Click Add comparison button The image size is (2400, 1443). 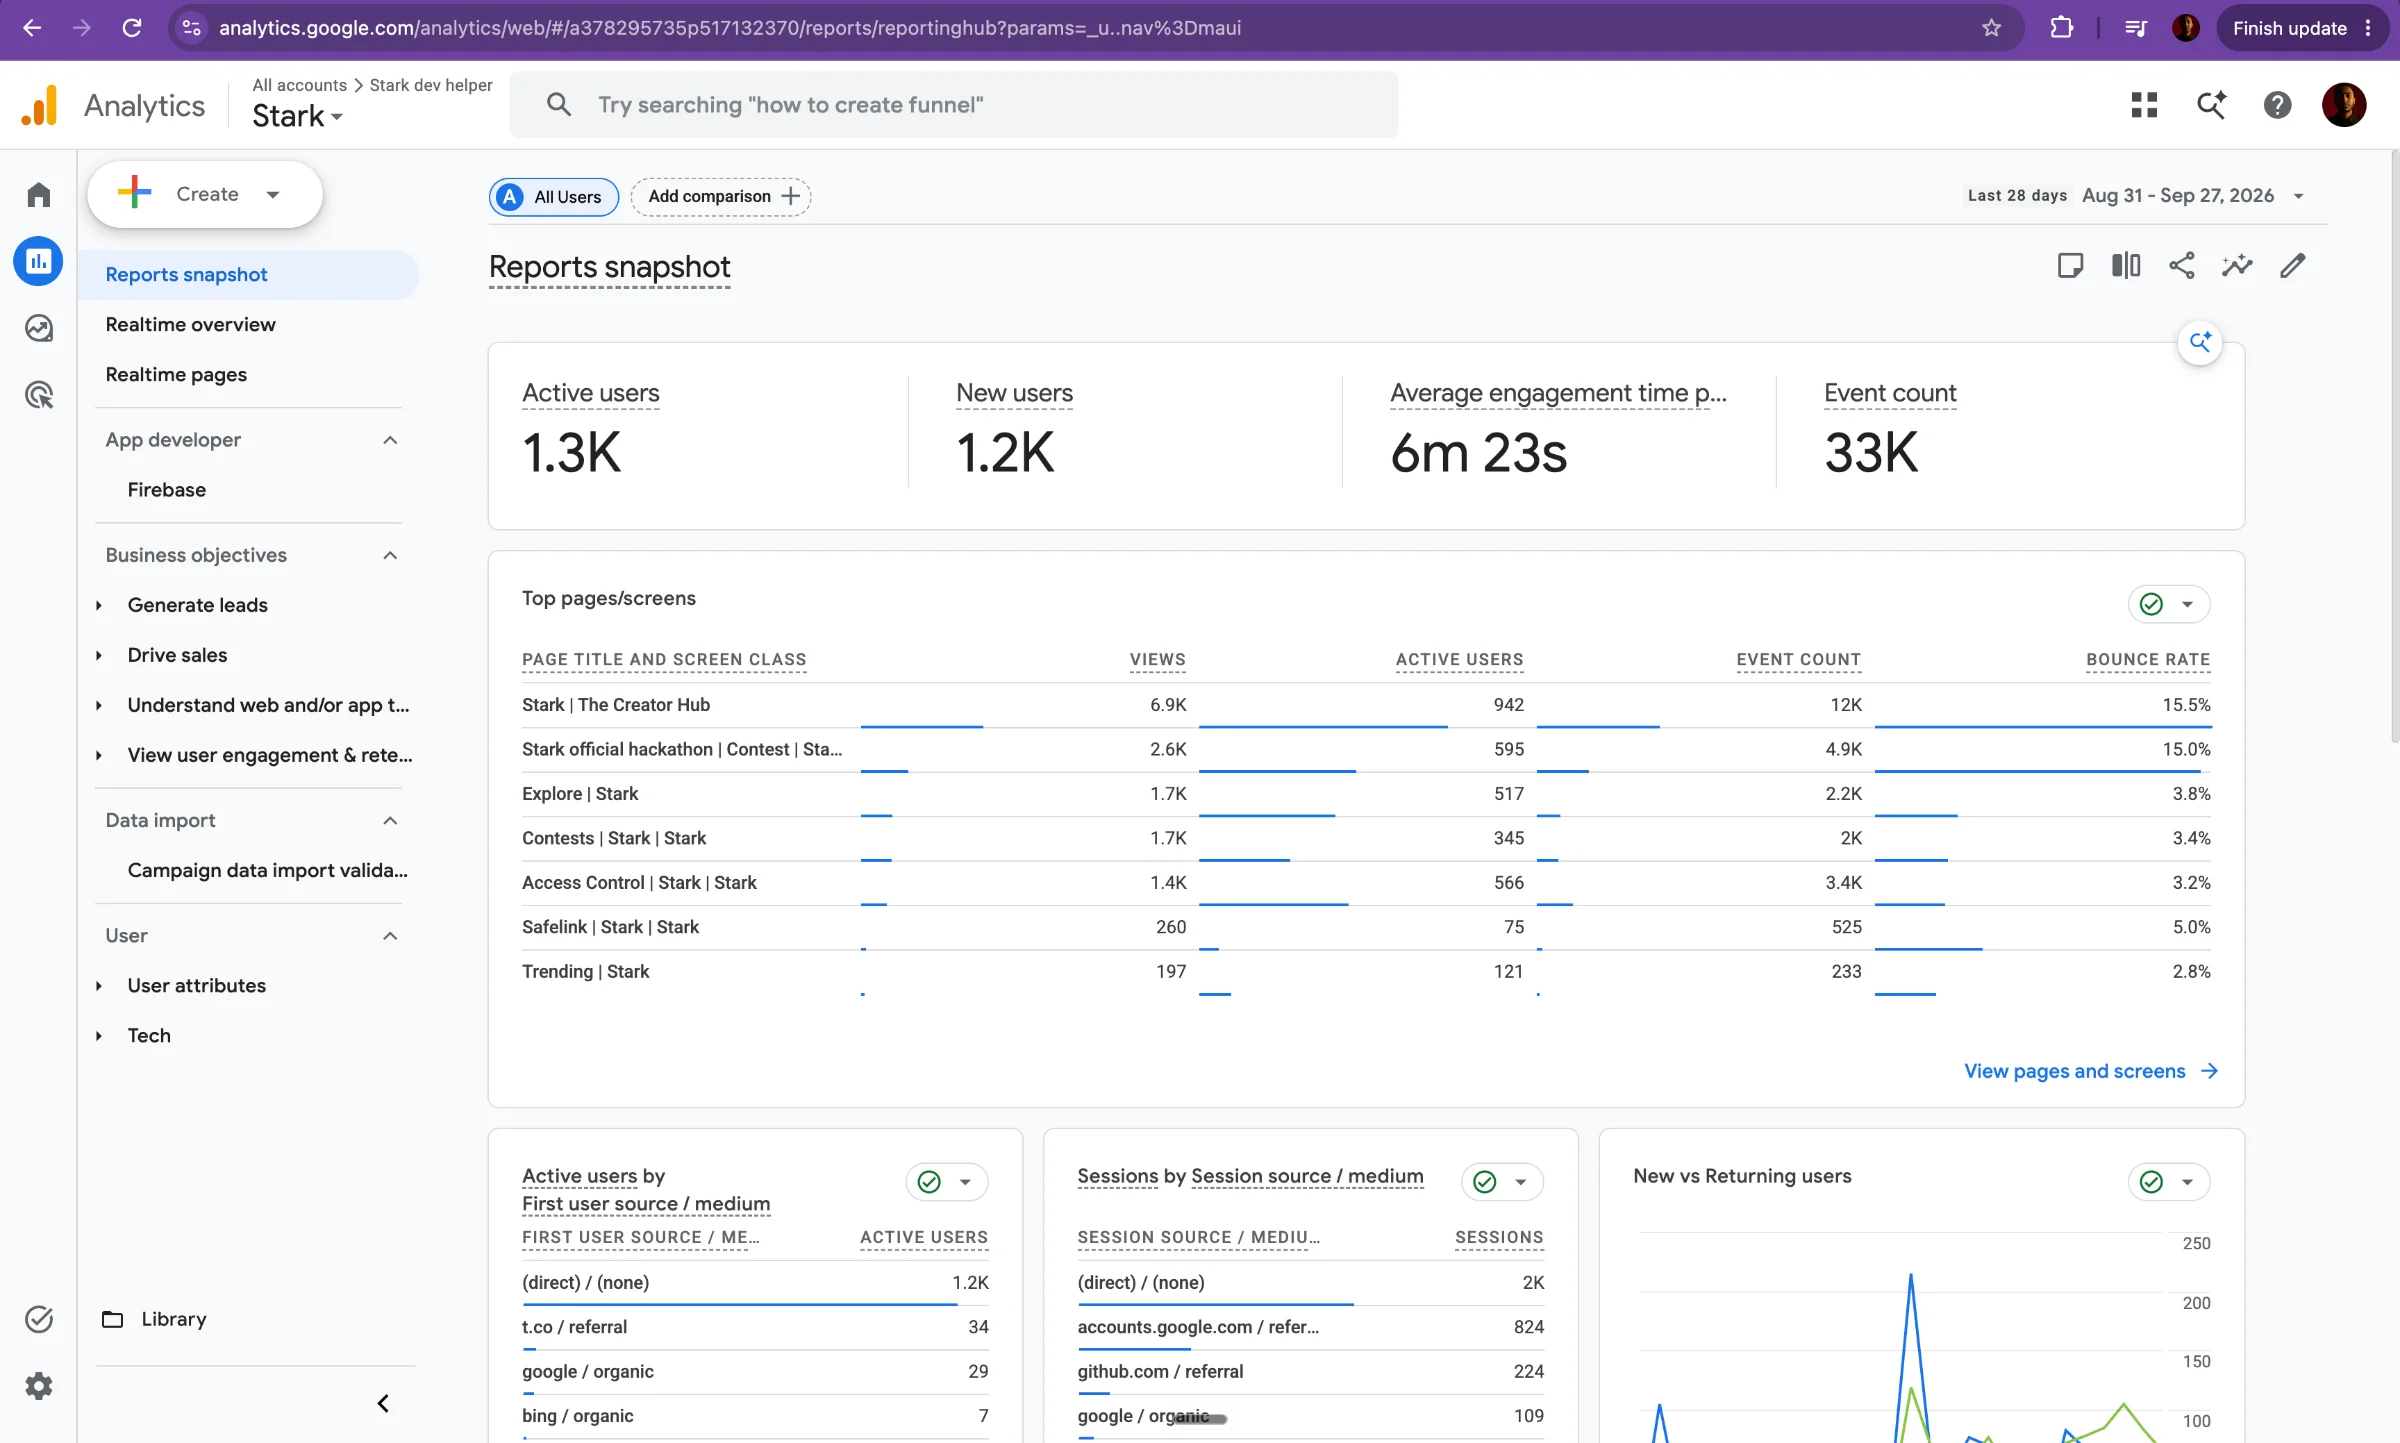721,196
